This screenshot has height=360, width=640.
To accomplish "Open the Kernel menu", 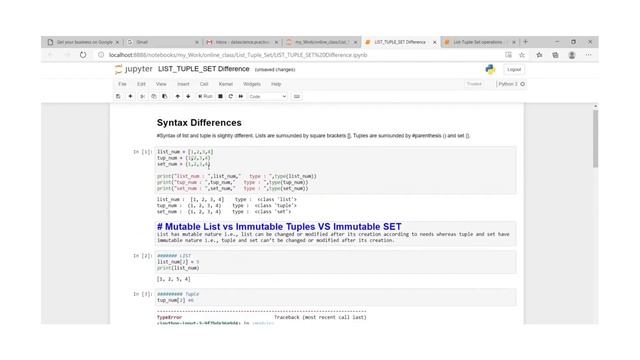I will [x=226, y=84].
